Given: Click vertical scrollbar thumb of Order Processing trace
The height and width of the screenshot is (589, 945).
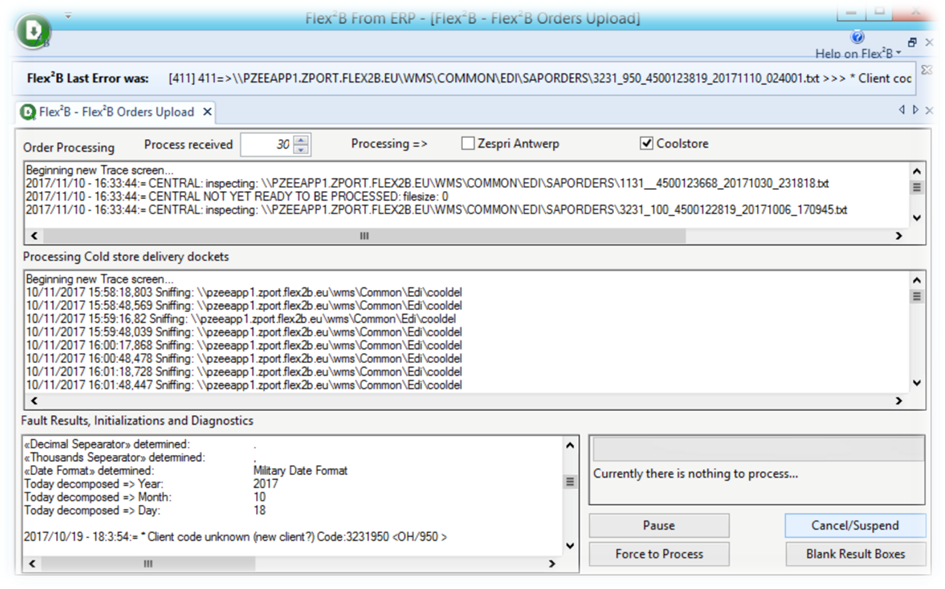Looking at the screenshot, I should click(917, 187).
